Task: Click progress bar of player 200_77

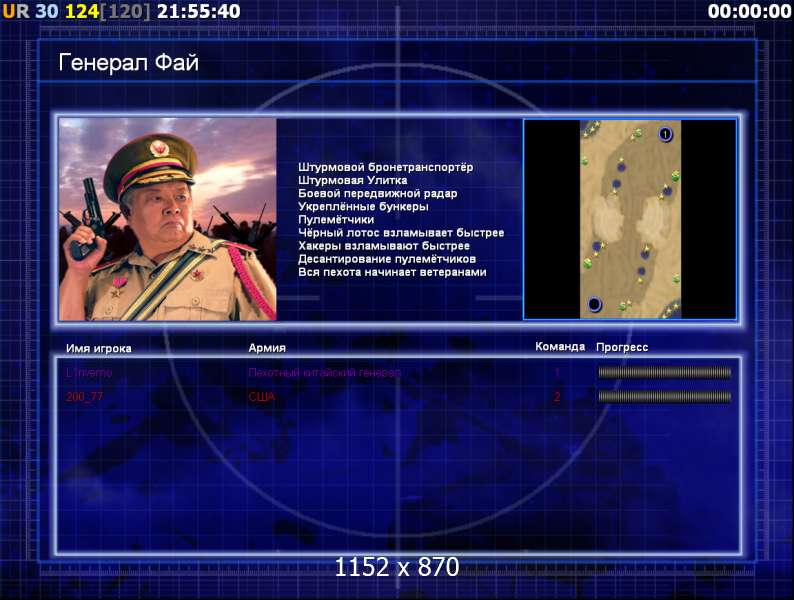Action: (x=664, y=396)
